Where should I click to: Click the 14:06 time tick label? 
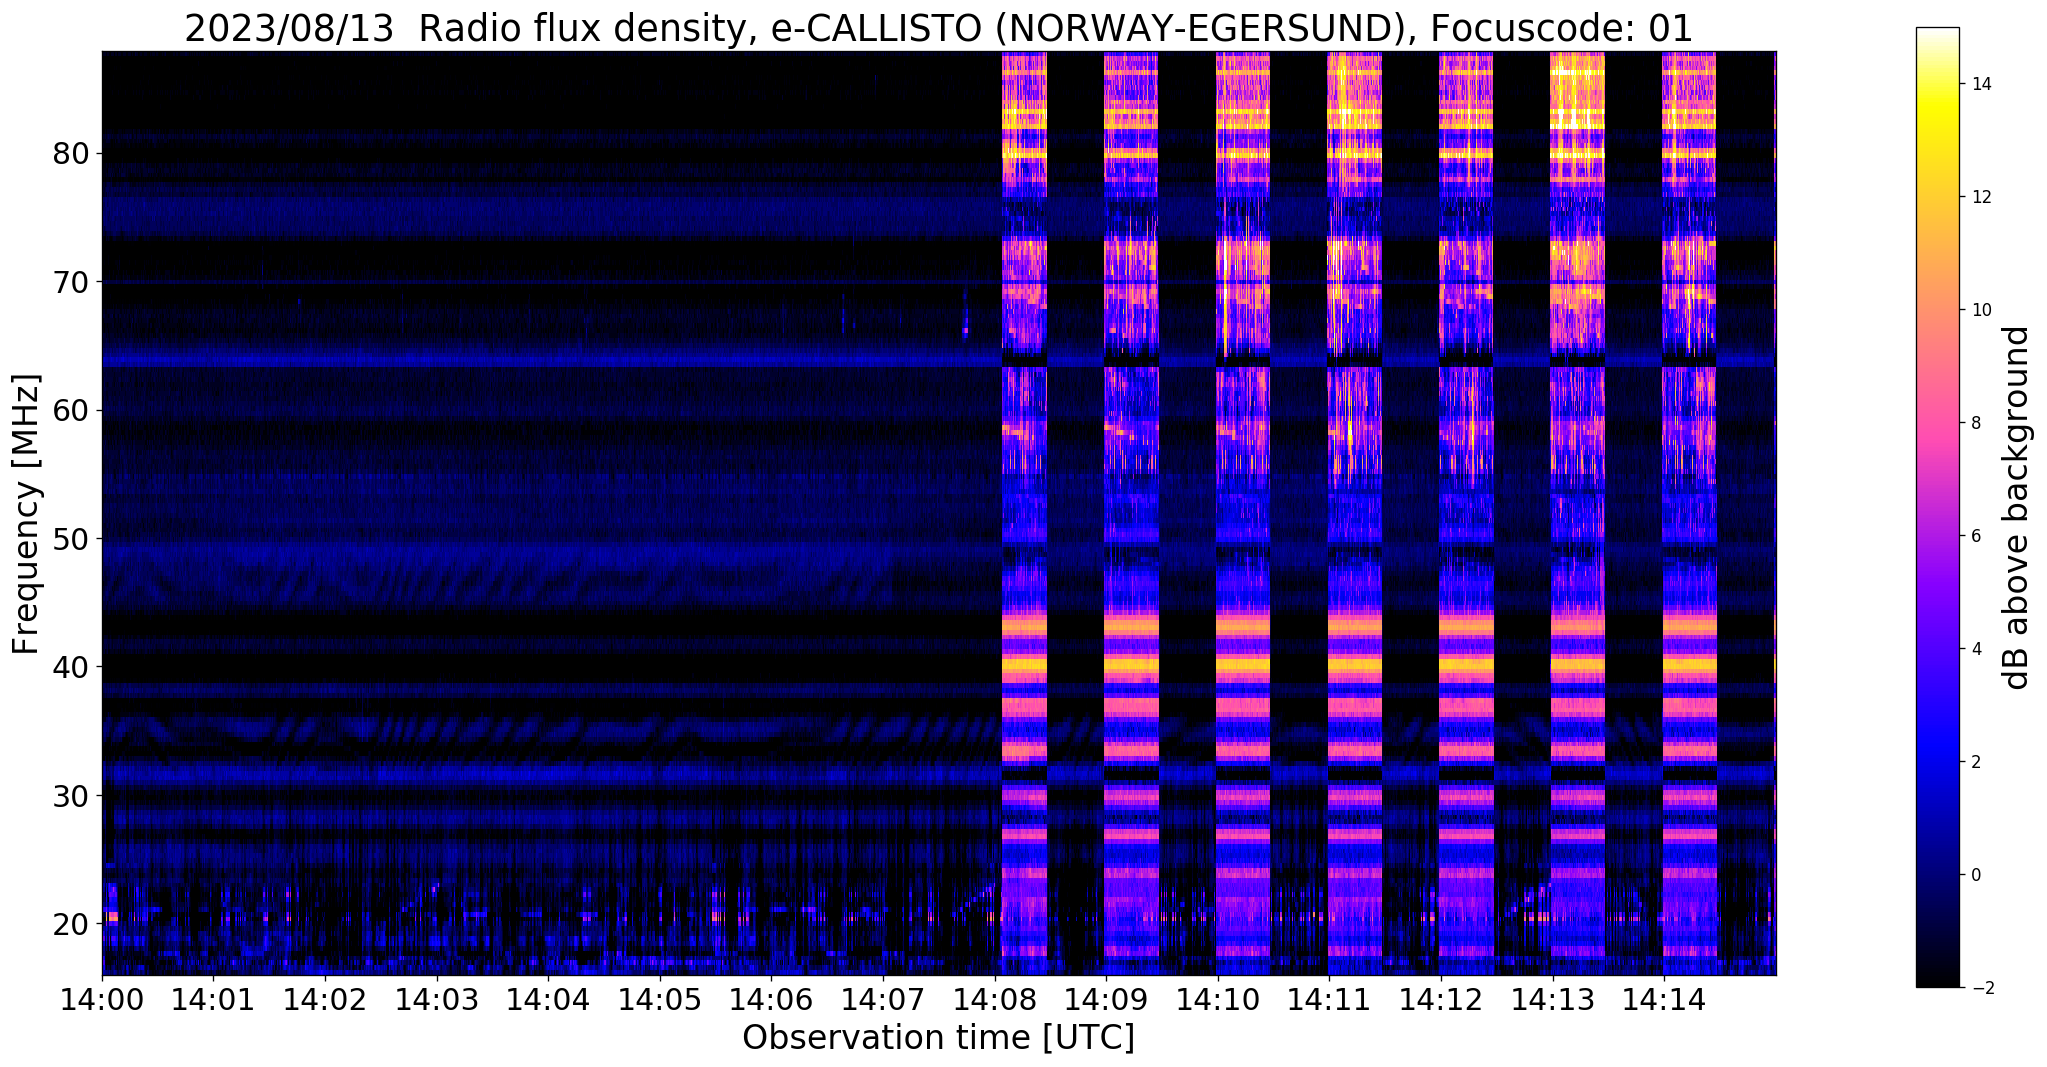(771, 999)
